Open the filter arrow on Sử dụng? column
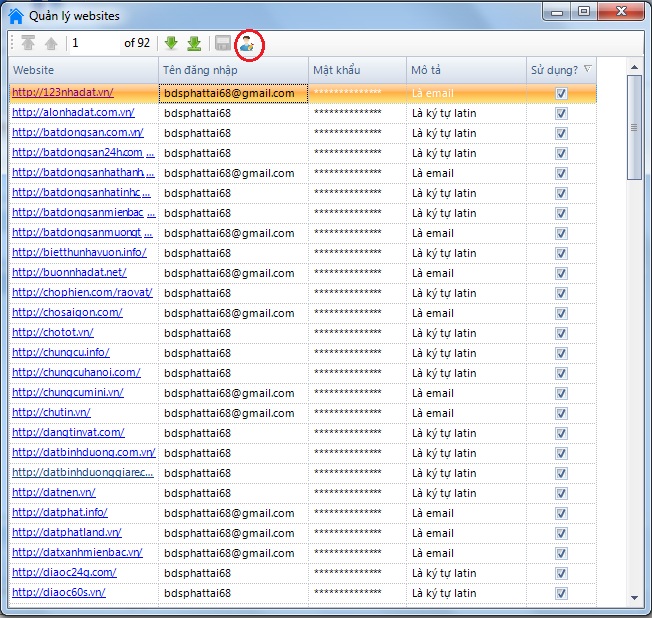 click(x=587, y=70)
